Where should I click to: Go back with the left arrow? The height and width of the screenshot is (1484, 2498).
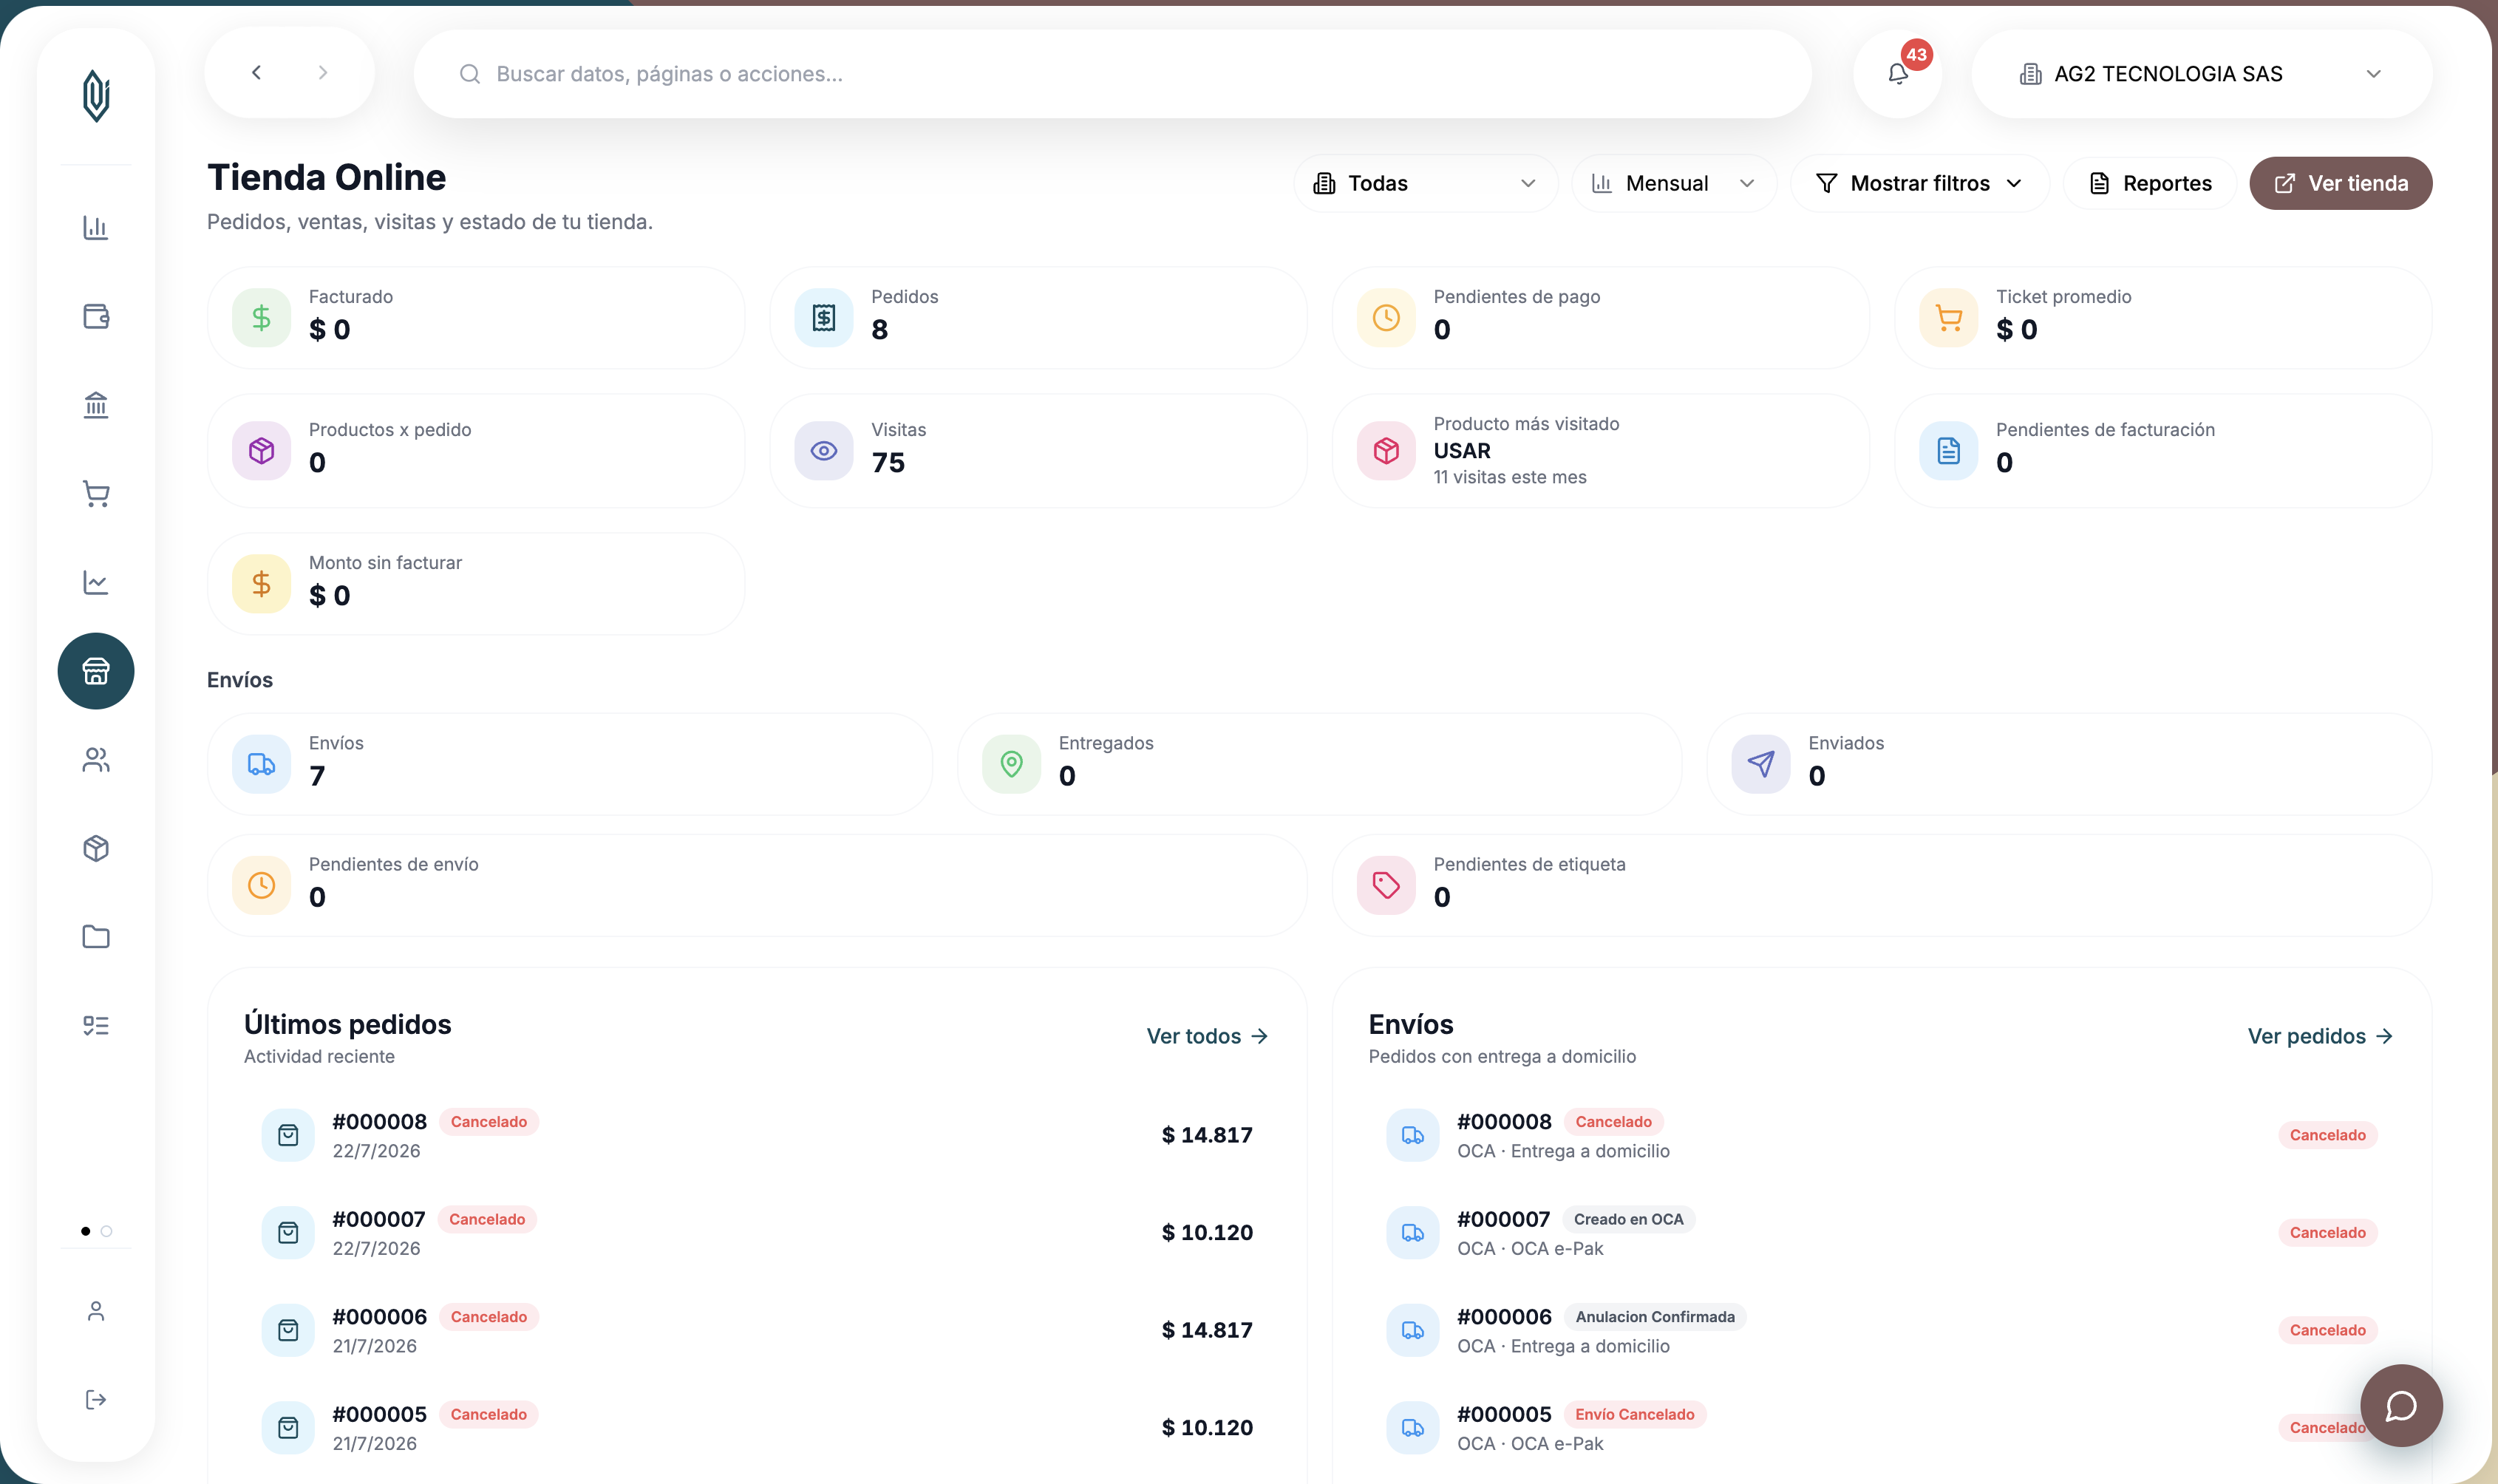(257, 73)
